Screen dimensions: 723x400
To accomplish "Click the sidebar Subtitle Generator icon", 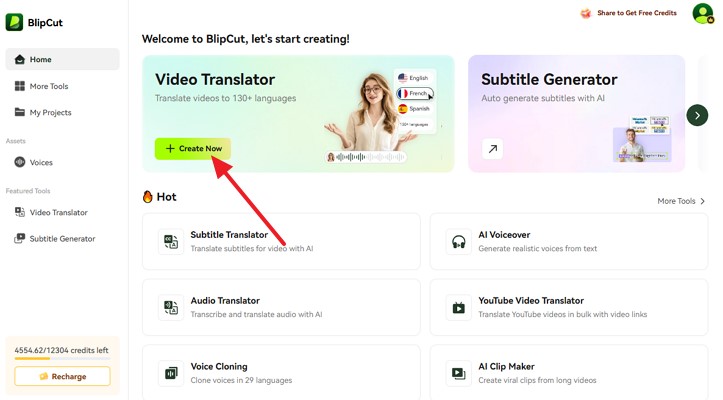I will (19, 239).
